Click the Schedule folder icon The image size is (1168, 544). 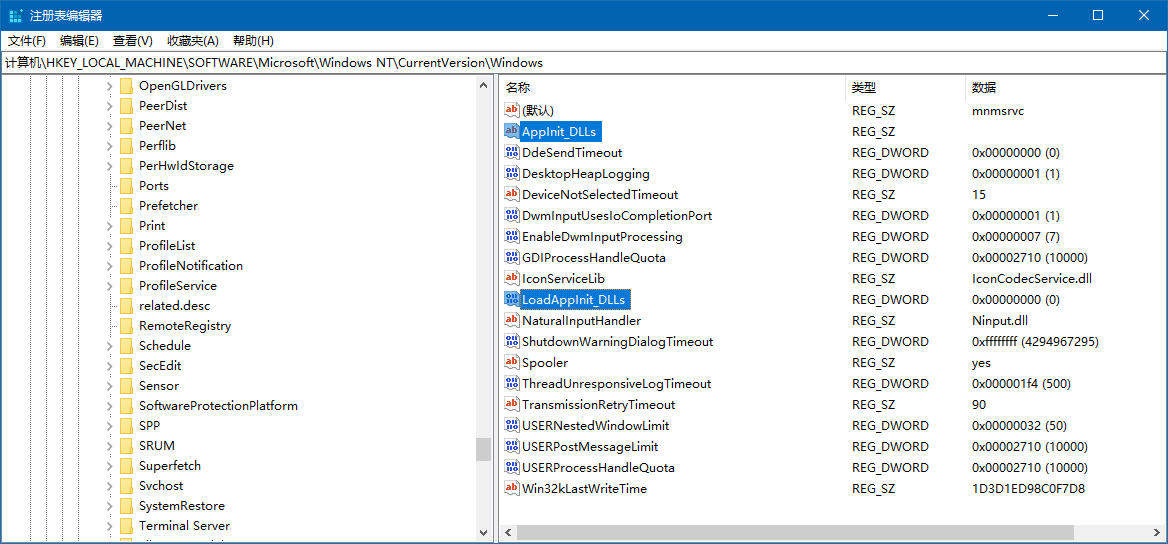[x=126, y=346]
